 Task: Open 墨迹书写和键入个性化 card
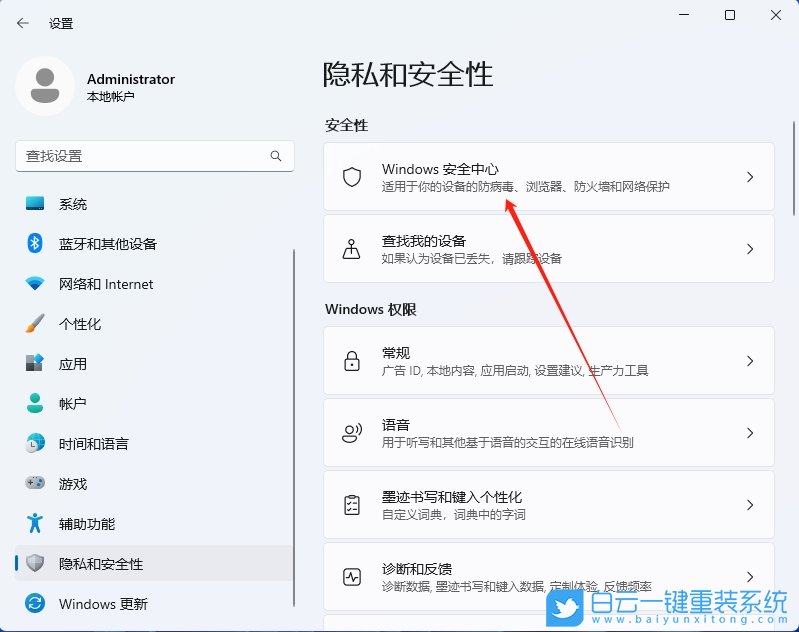click(x=549, y=505)
